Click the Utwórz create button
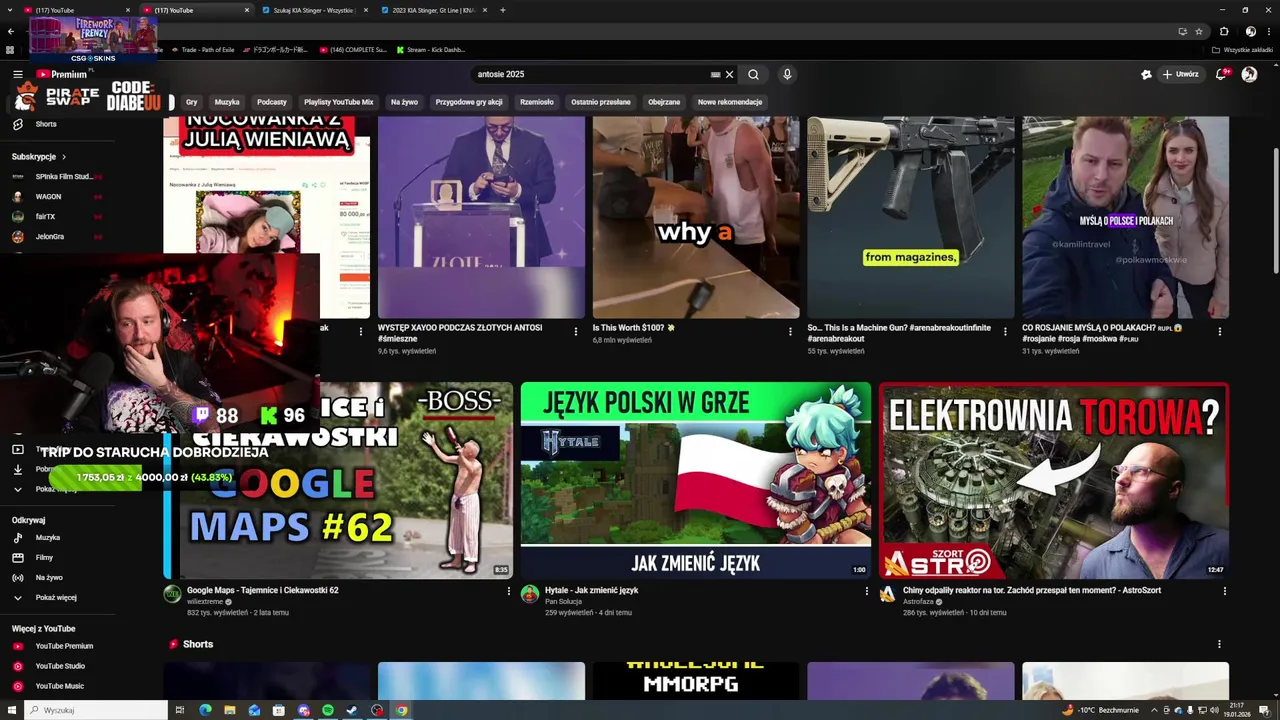The image size is (1280, 720). coord(1180,74)
